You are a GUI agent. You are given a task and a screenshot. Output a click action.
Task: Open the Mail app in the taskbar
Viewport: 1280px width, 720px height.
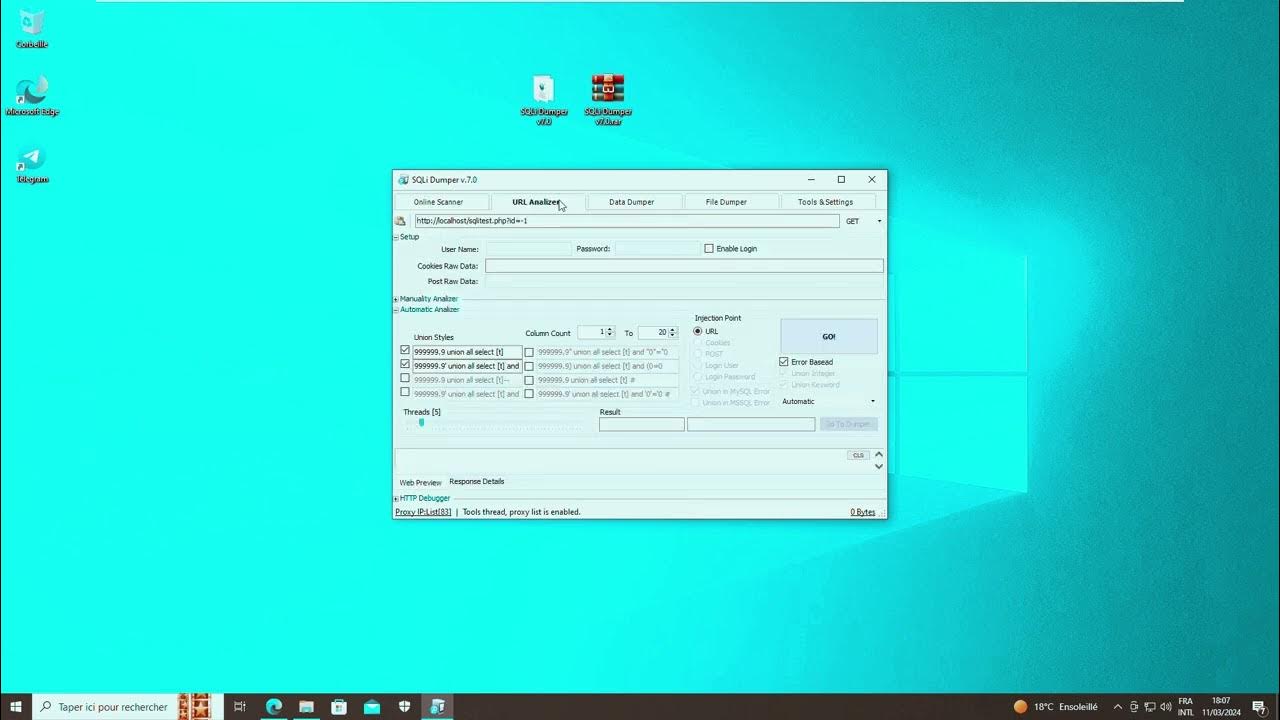point(372,707)
